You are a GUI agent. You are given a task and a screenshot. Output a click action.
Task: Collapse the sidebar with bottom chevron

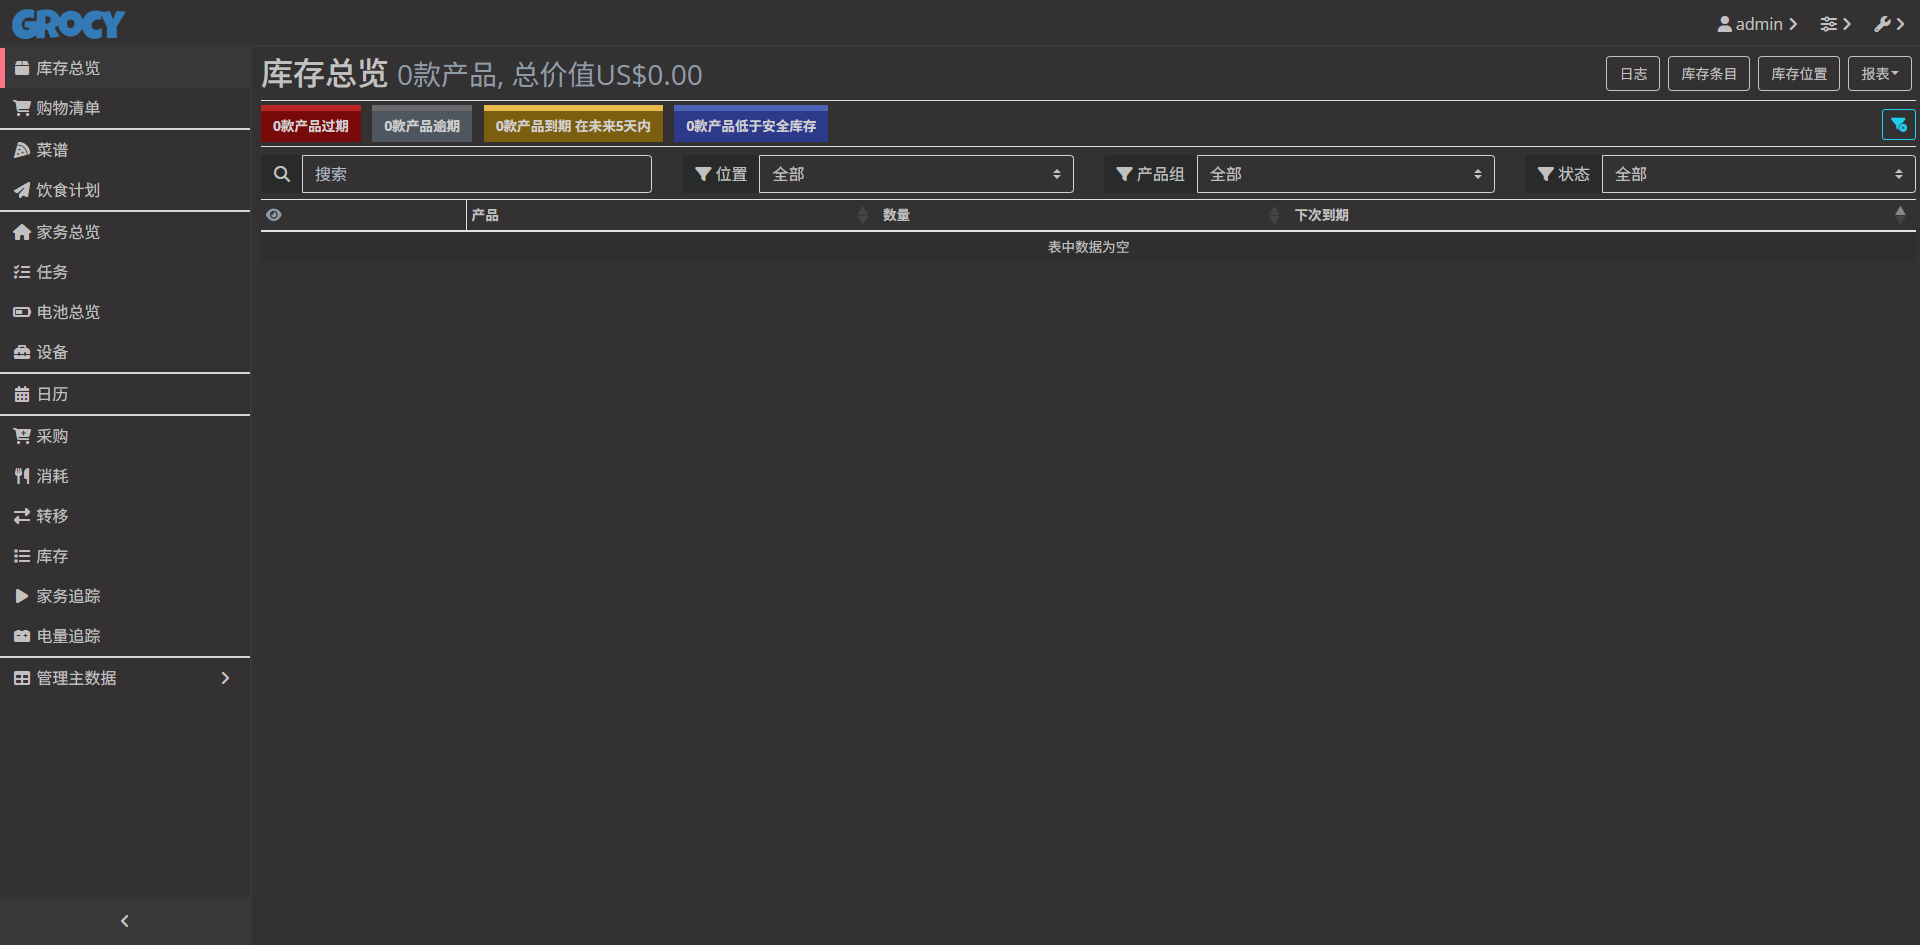point(125,921)
